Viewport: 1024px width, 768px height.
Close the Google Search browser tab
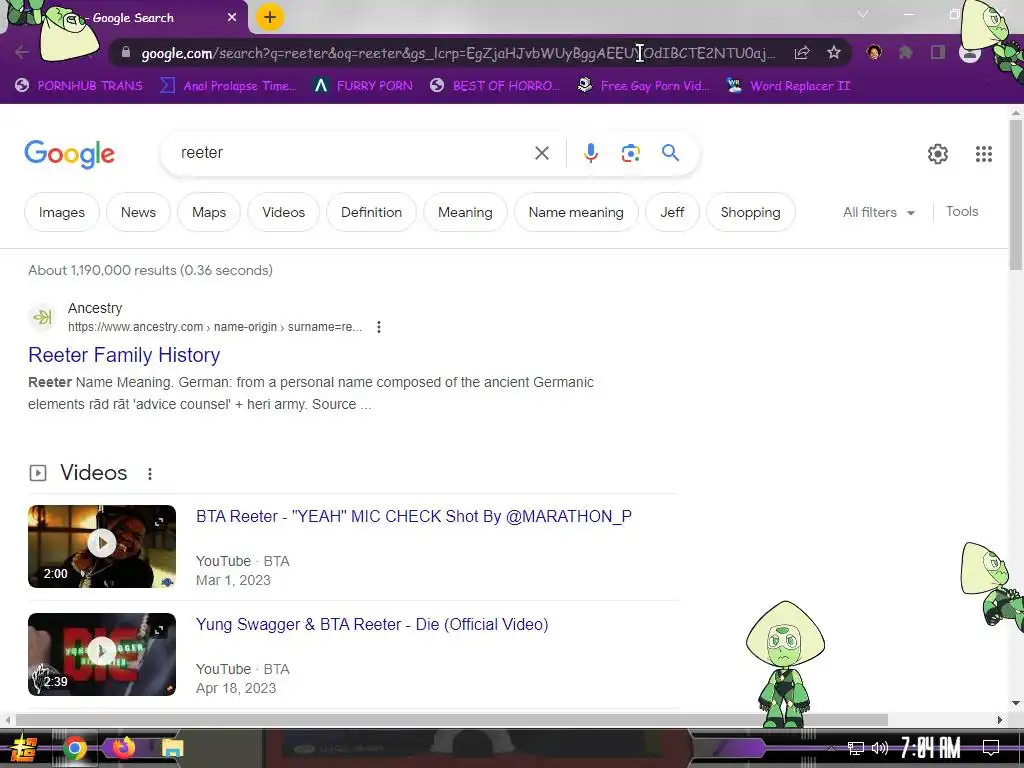click(232, 18)
